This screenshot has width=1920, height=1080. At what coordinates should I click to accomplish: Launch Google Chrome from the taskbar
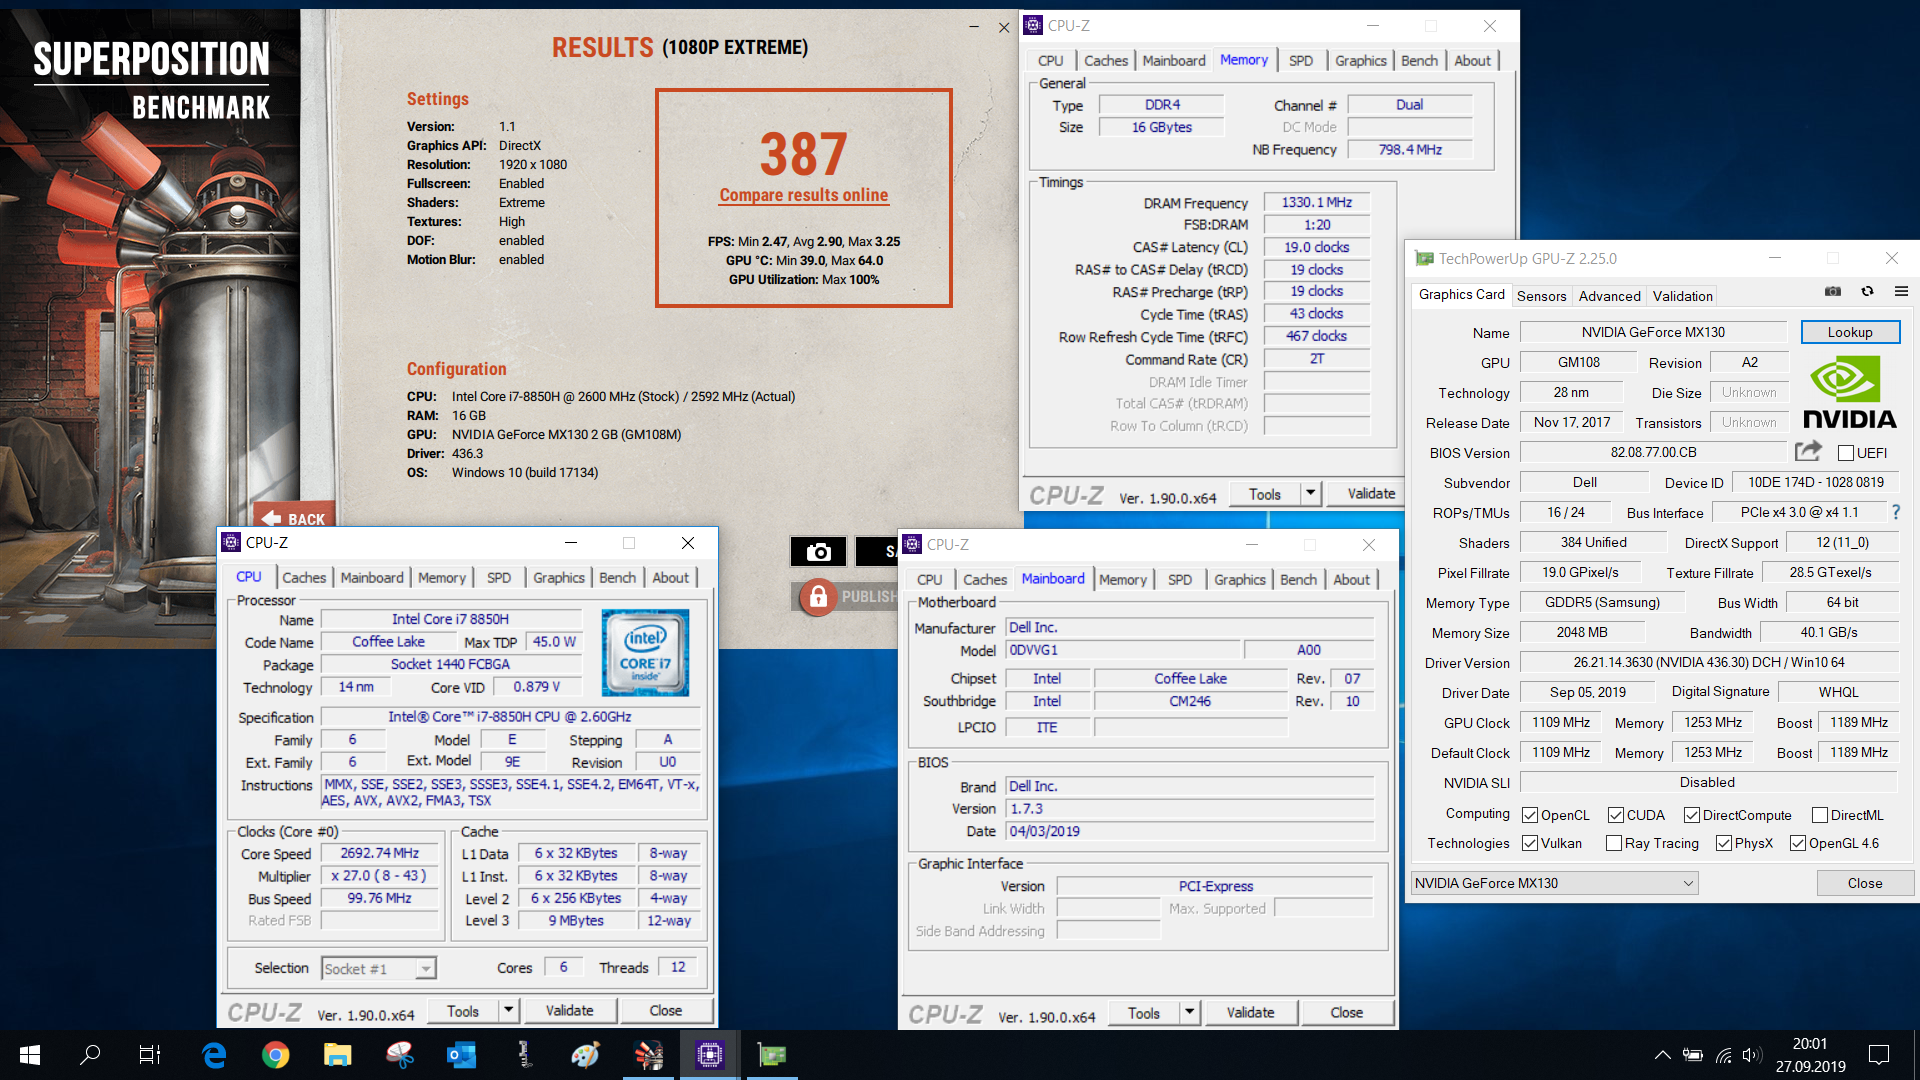pos(276,1055)
